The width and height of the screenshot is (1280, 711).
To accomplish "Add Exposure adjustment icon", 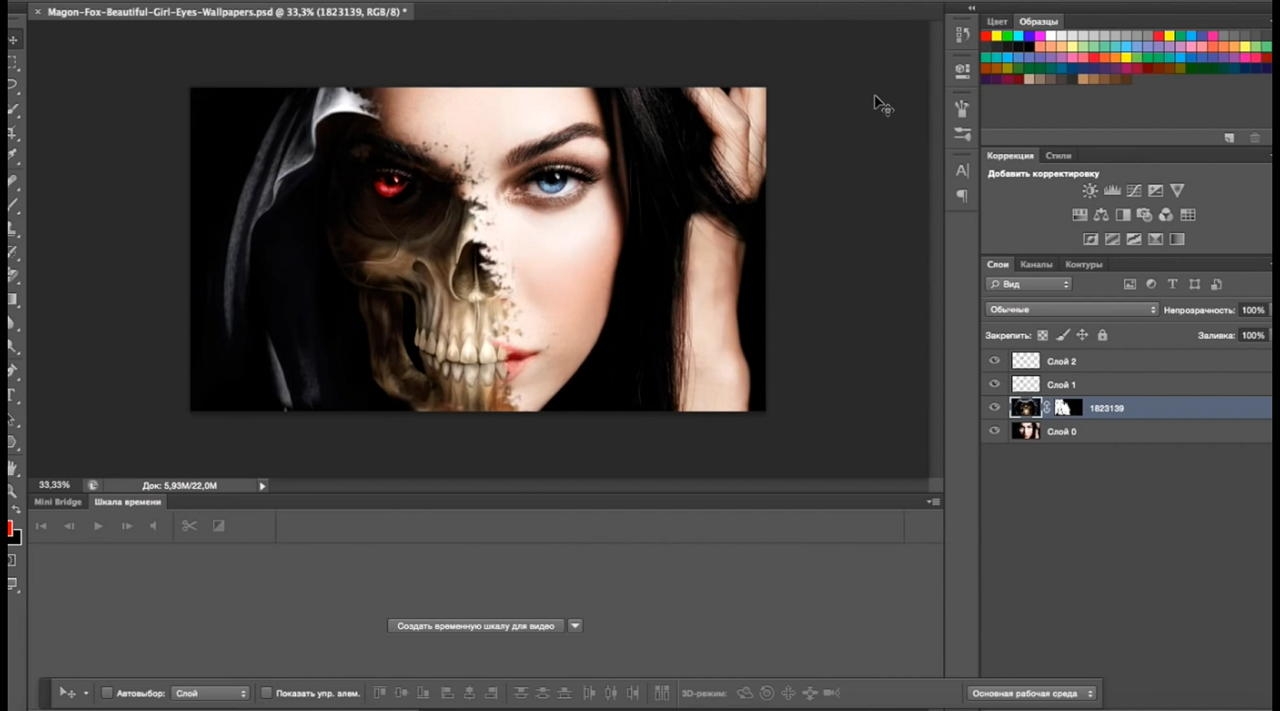I will pyautogui.click(x=1156, y=191).
